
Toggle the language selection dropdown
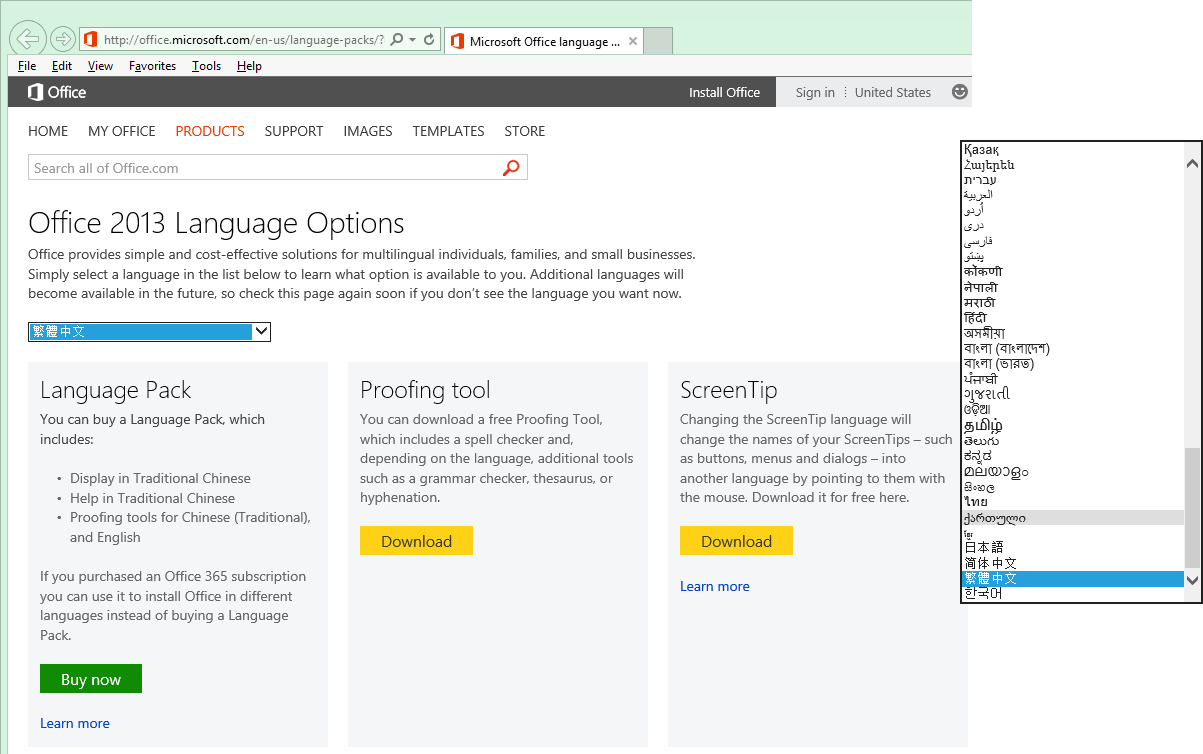[x=149, y=331]
